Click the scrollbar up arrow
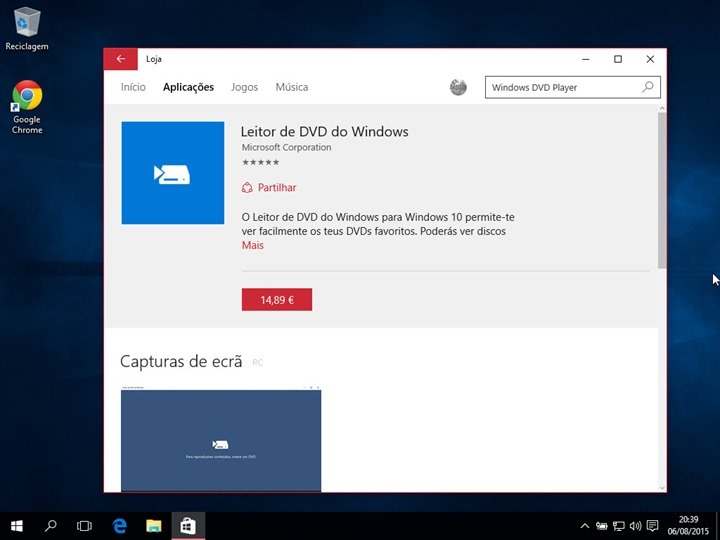 coord(662,108)
